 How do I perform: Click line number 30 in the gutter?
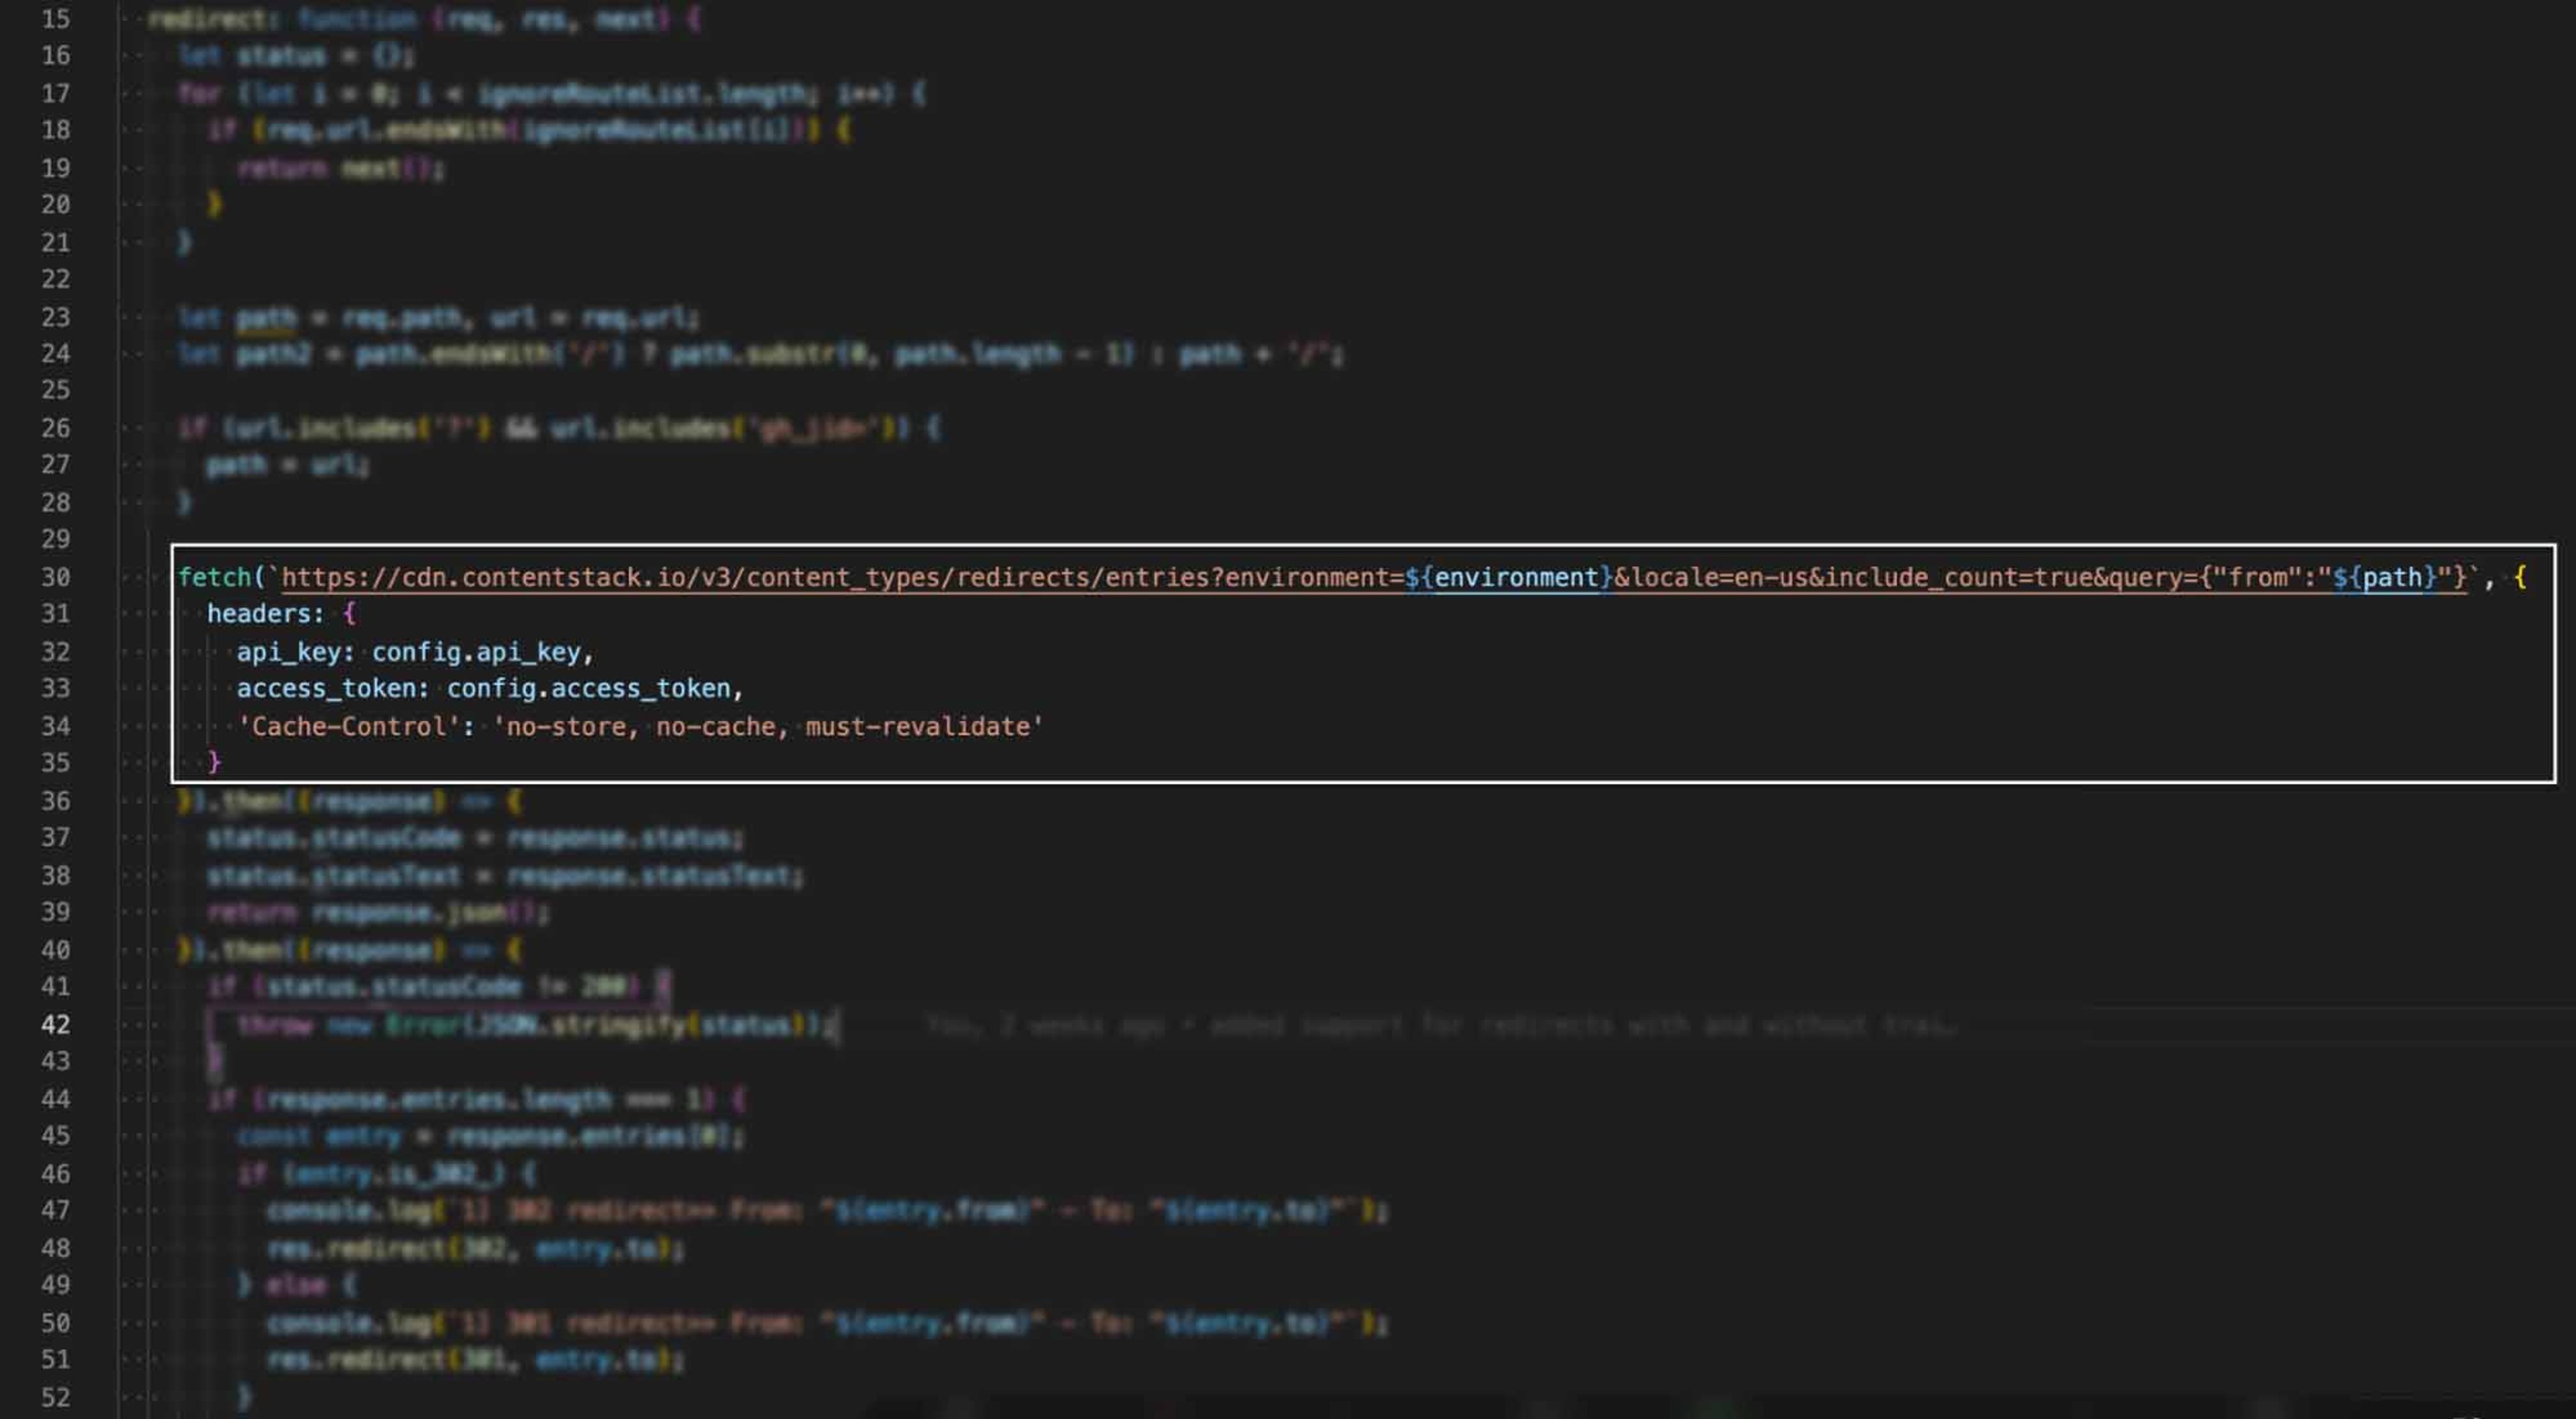coord(56,577)
